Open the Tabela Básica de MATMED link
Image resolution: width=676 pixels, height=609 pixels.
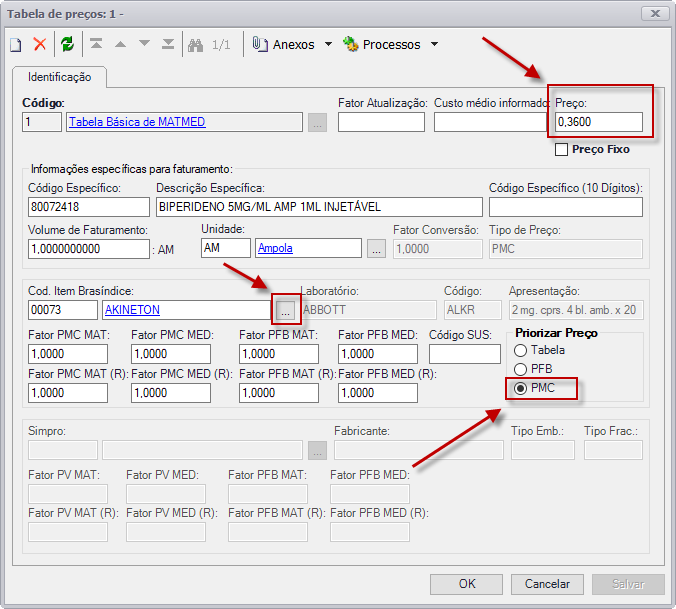pyautogui.click(x=137, y=122)
